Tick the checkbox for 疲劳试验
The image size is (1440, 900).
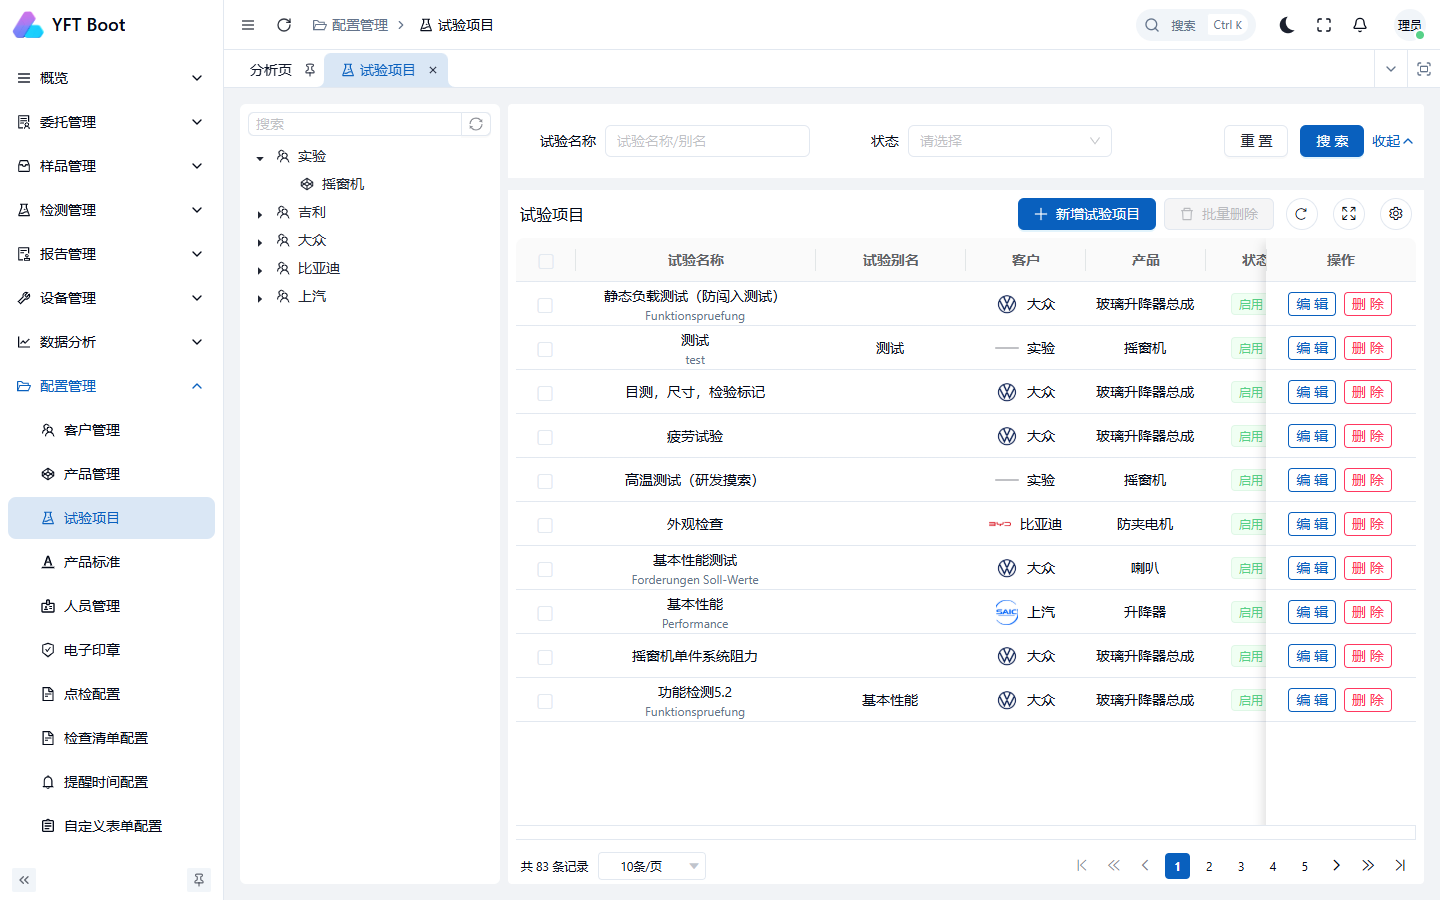(545, 437)
